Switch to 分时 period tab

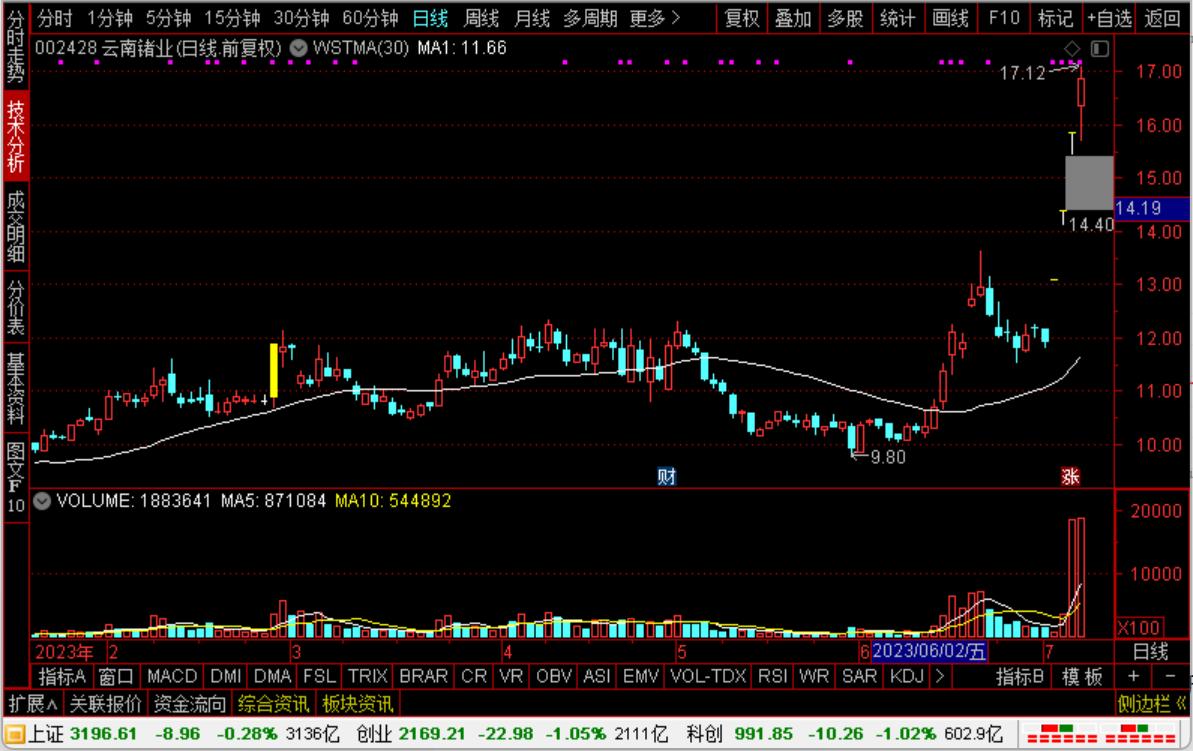55,18
